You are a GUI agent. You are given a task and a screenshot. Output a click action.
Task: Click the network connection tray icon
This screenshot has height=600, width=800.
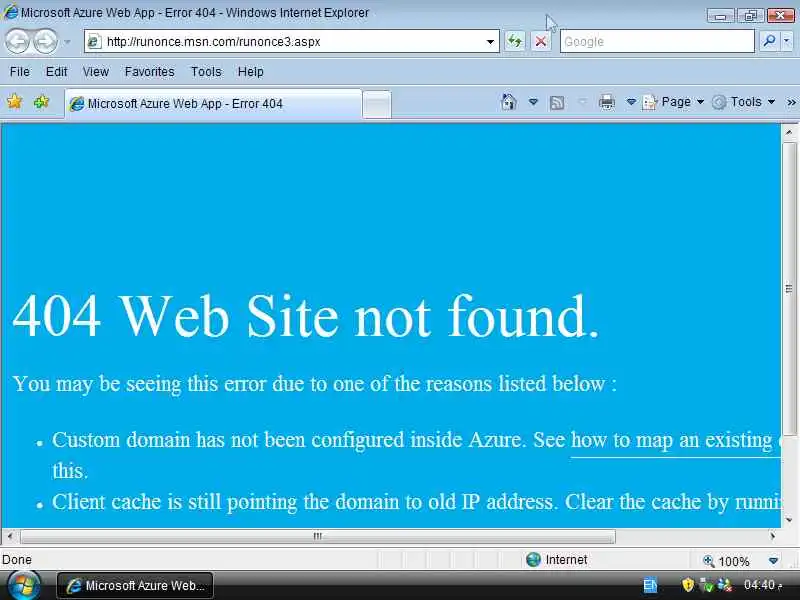706,585
